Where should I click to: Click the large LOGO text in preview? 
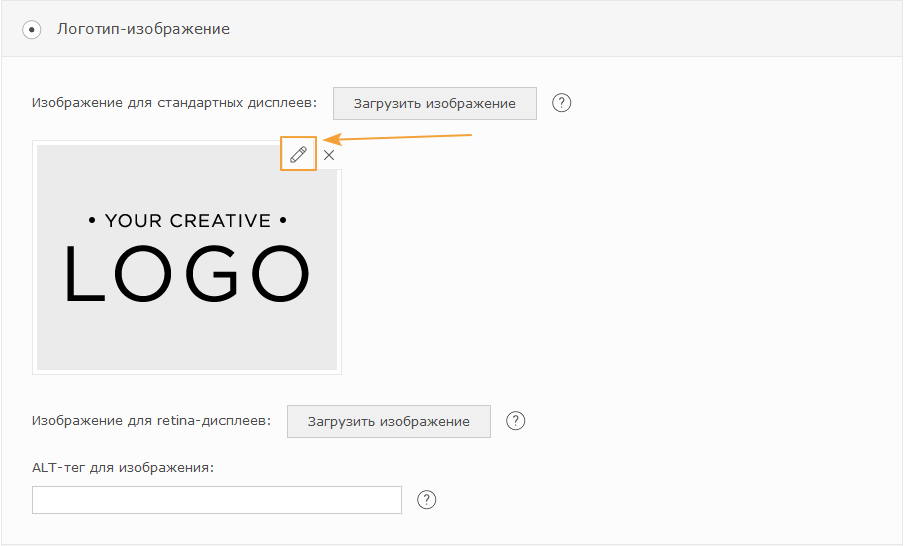click(x=187, y=274)
